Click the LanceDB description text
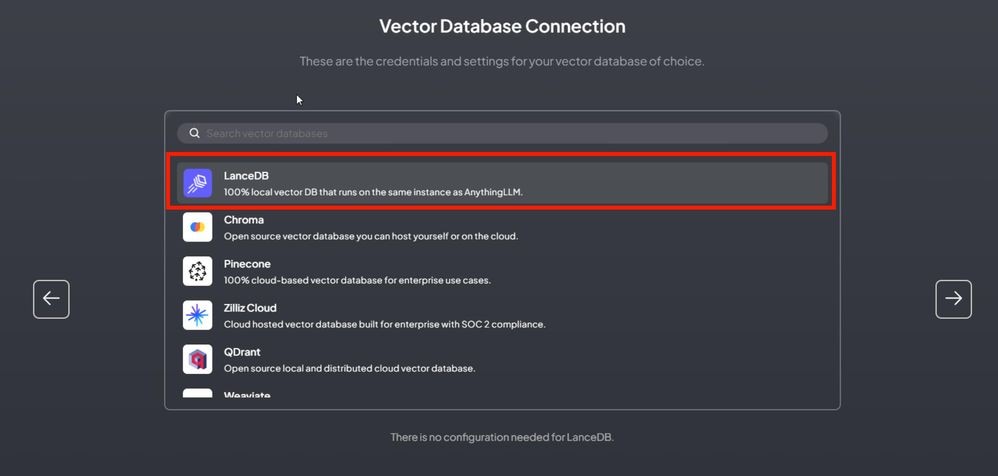This screenshot has width=998, height=476. click(x=373, y=192)
